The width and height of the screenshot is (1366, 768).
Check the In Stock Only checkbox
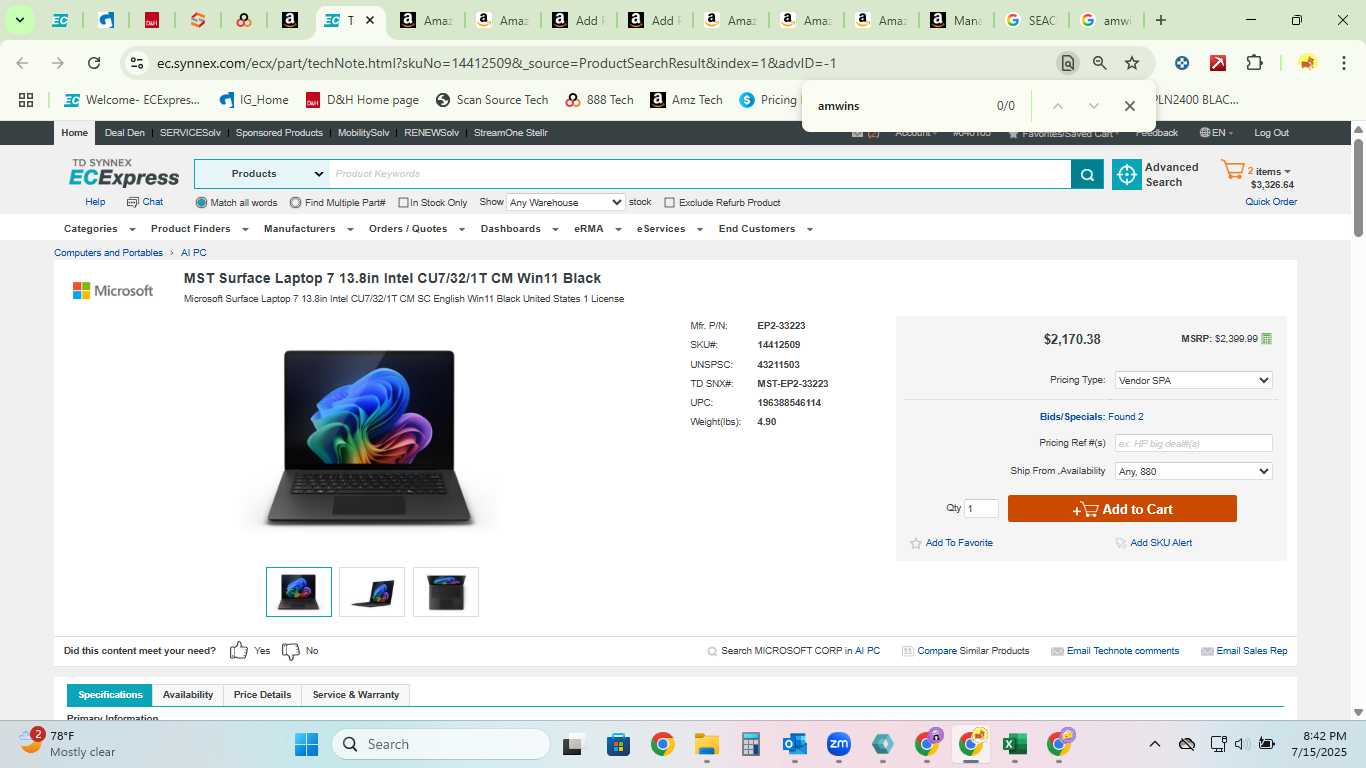pos(403,203)
